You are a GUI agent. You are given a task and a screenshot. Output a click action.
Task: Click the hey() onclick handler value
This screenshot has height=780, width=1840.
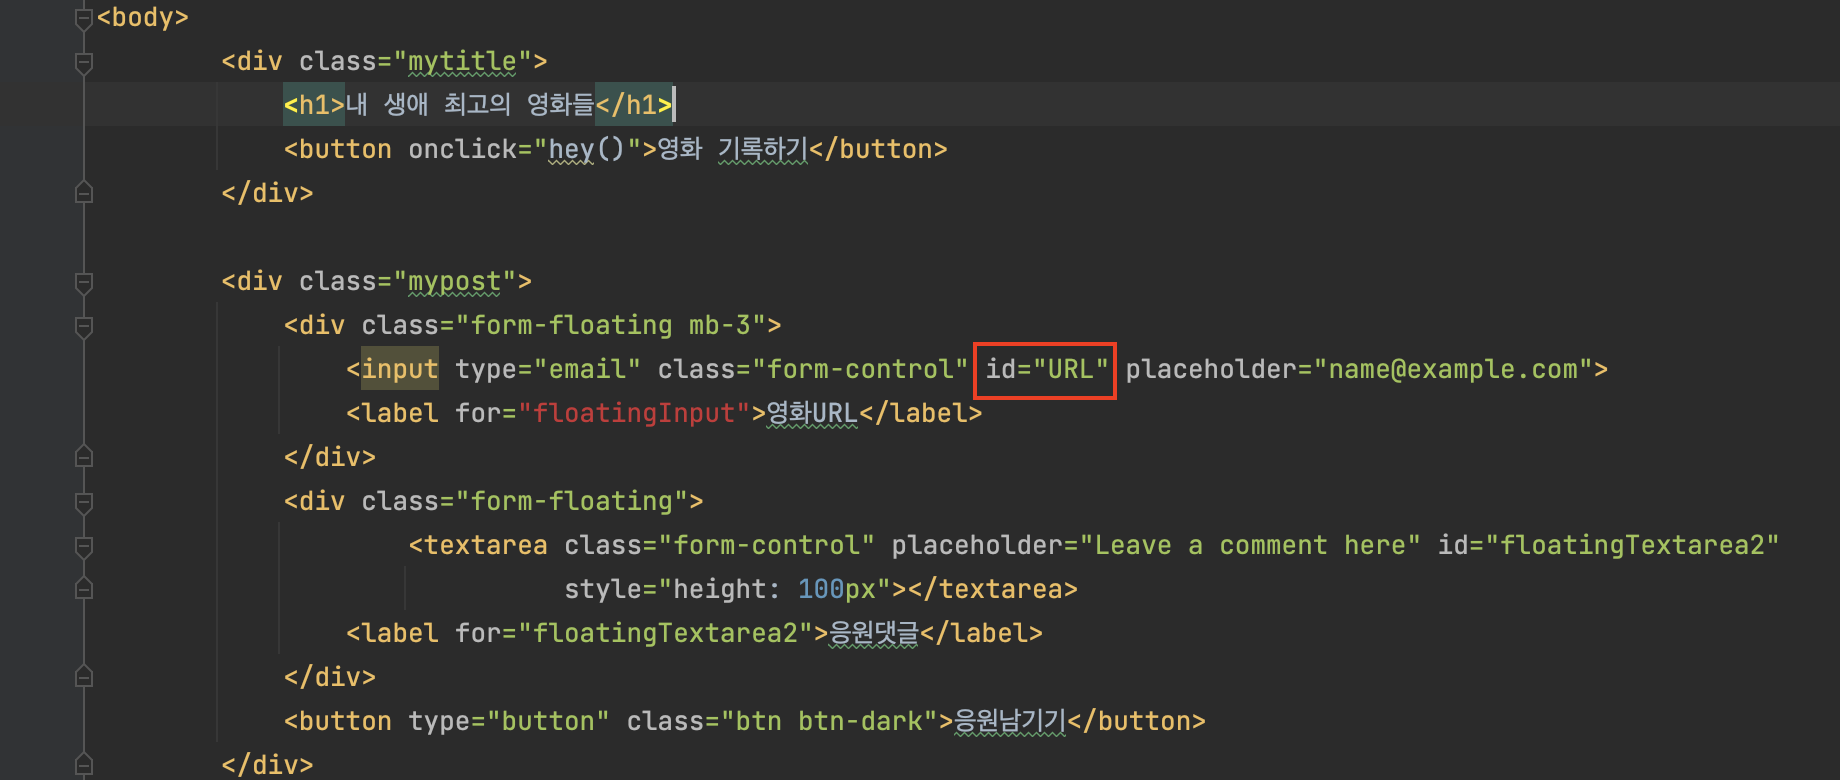pyautogui.click(x=586, y=149)
